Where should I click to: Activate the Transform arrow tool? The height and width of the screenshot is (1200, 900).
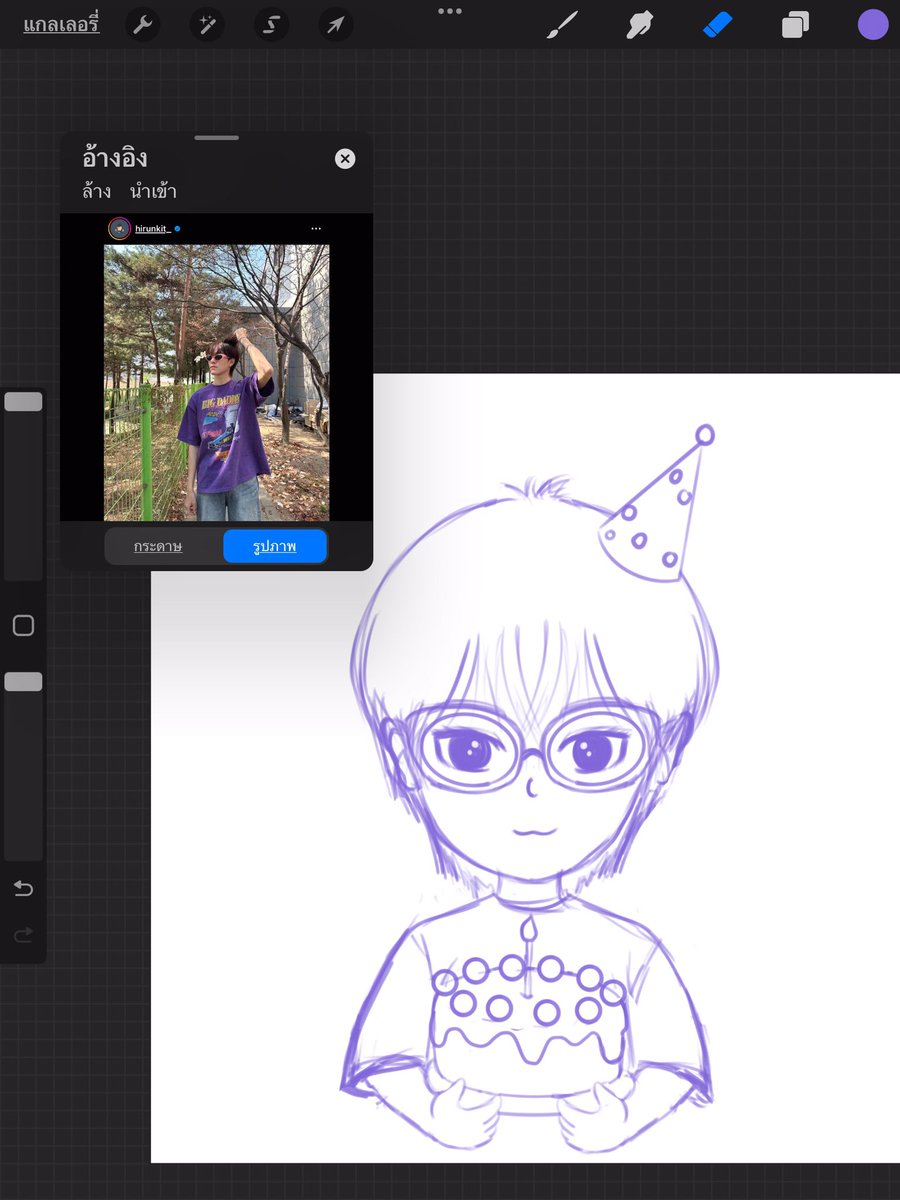pos(336,25)
